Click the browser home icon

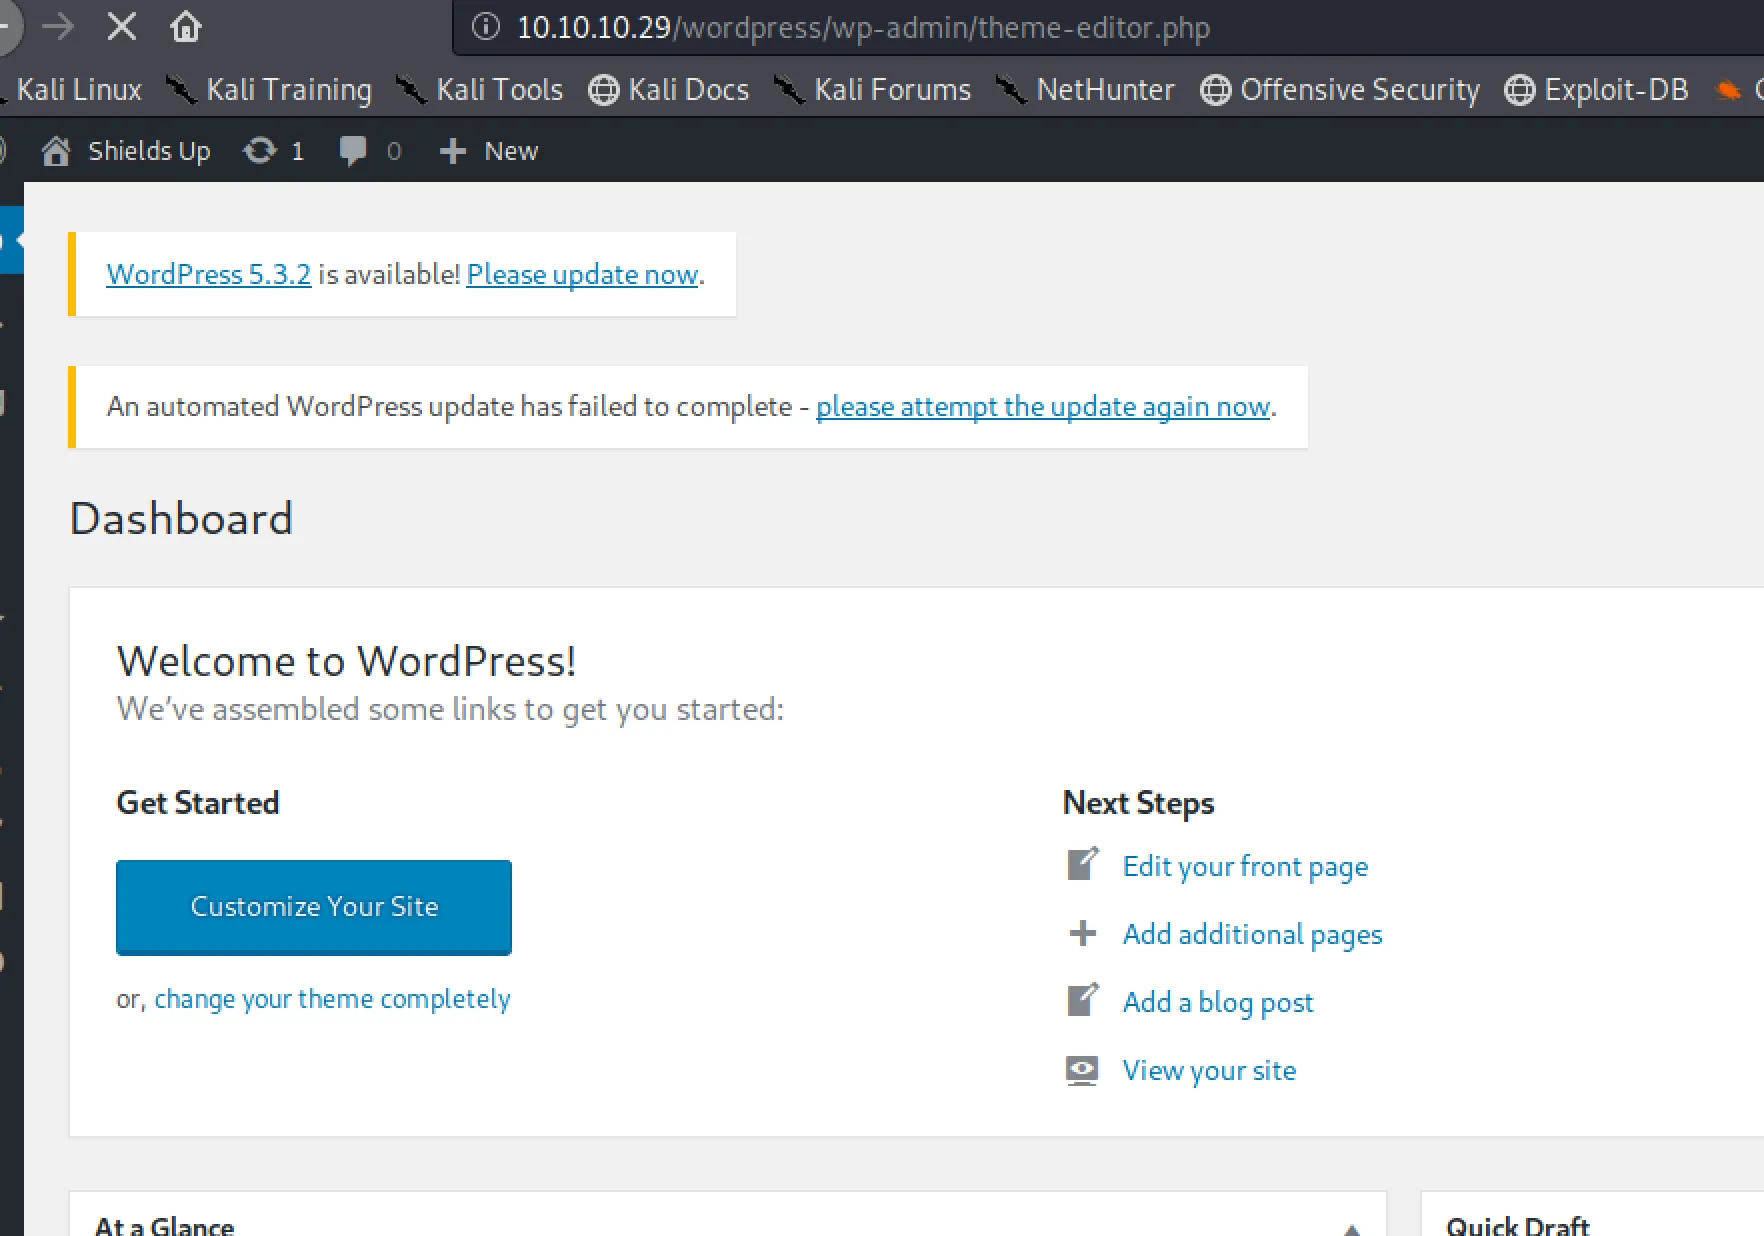point(186,27)
